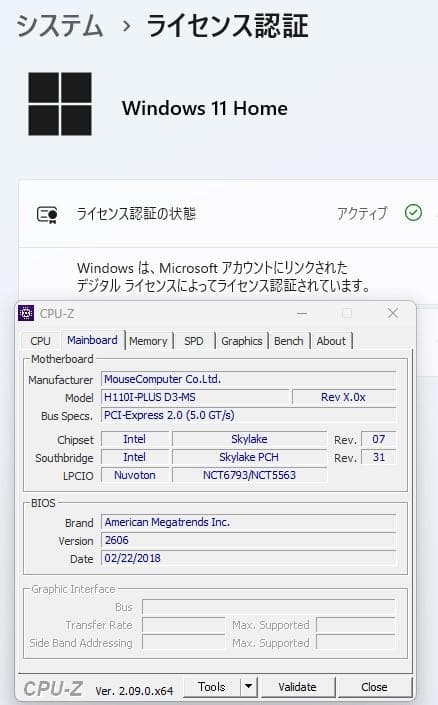Click the Windows logo beside Windows 11 Home
438x705 pixels.
[x=60, y=104]
